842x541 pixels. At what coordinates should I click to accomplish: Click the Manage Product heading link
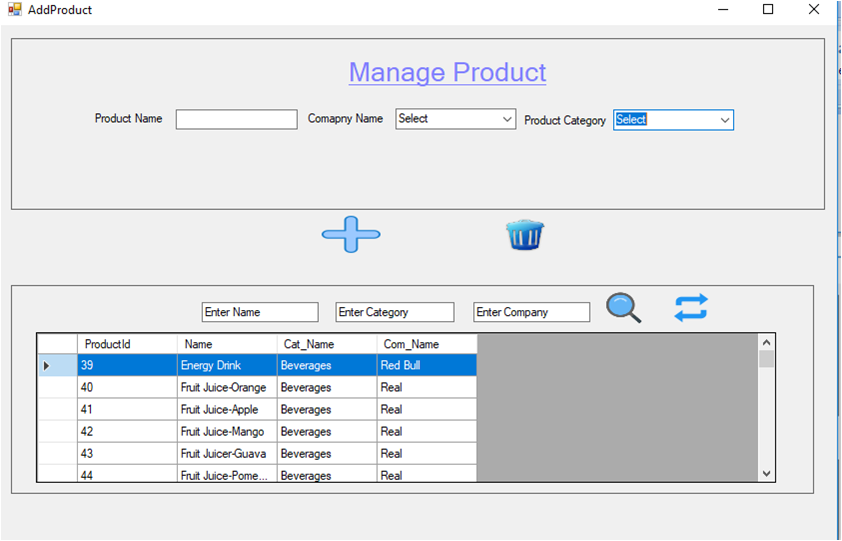[x=447, y=72]
